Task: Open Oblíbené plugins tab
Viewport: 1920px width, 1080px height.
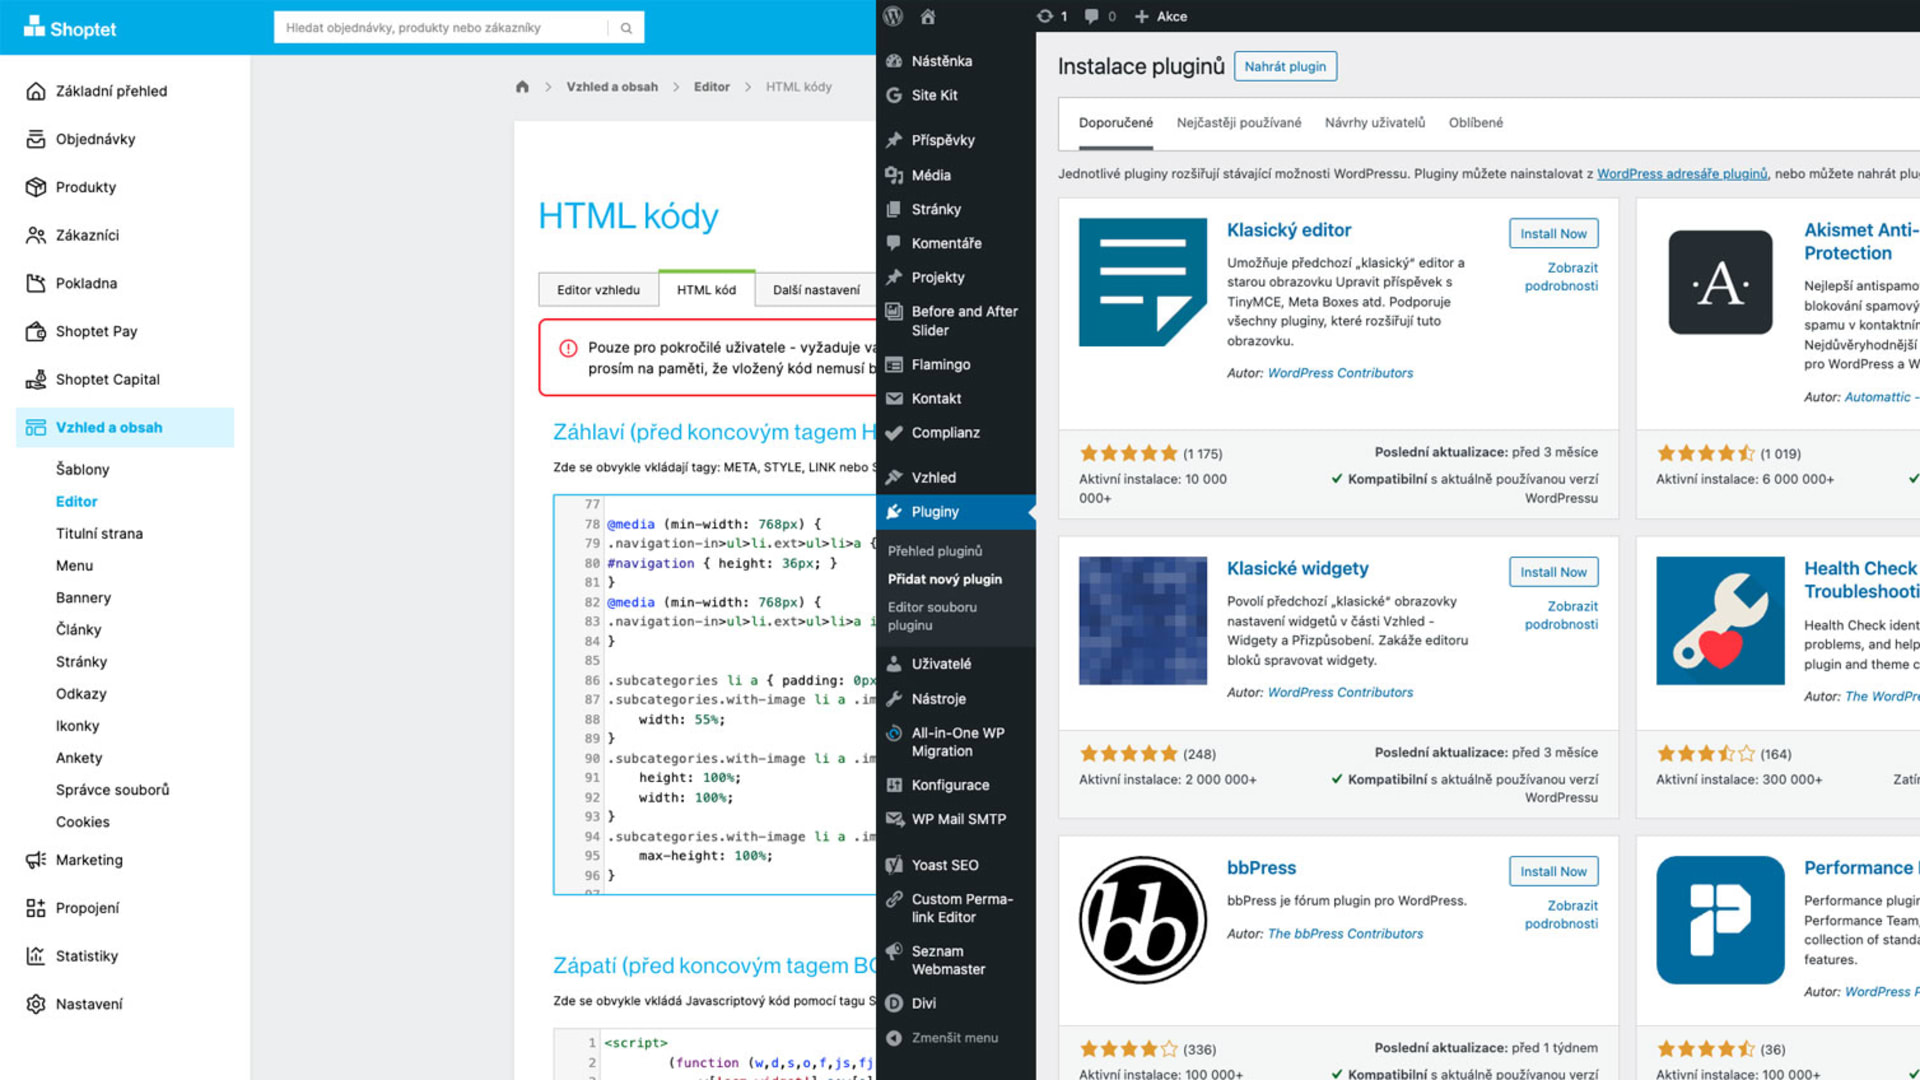Action: 1476,123
